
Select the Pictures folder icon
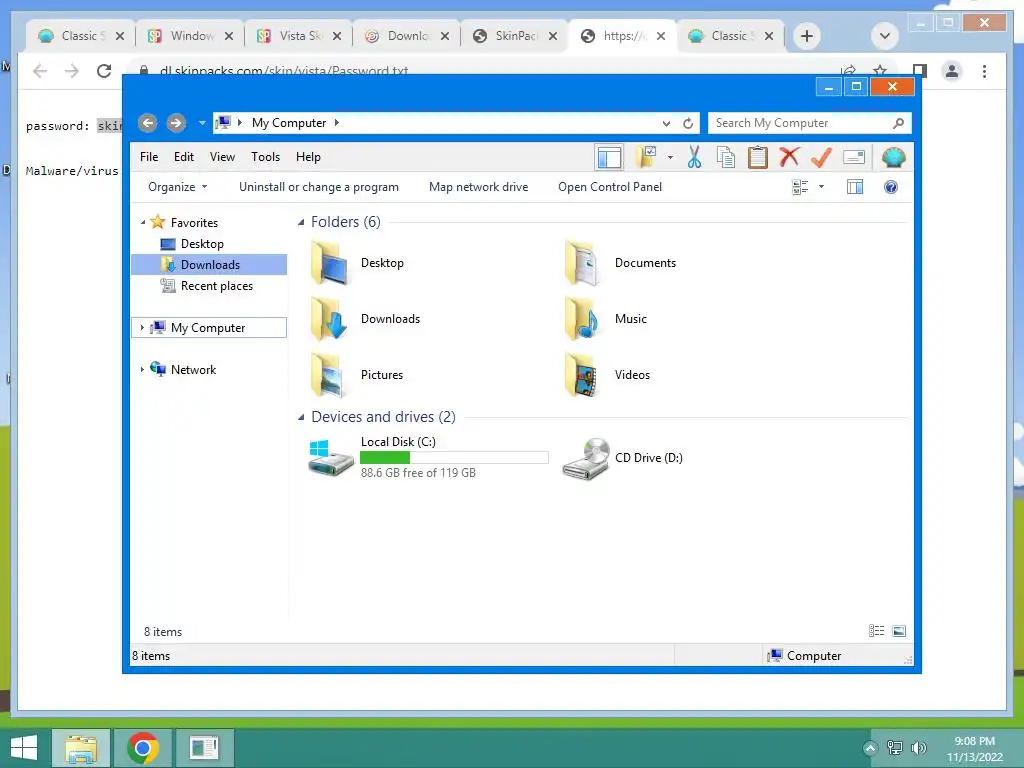point(329,375)
